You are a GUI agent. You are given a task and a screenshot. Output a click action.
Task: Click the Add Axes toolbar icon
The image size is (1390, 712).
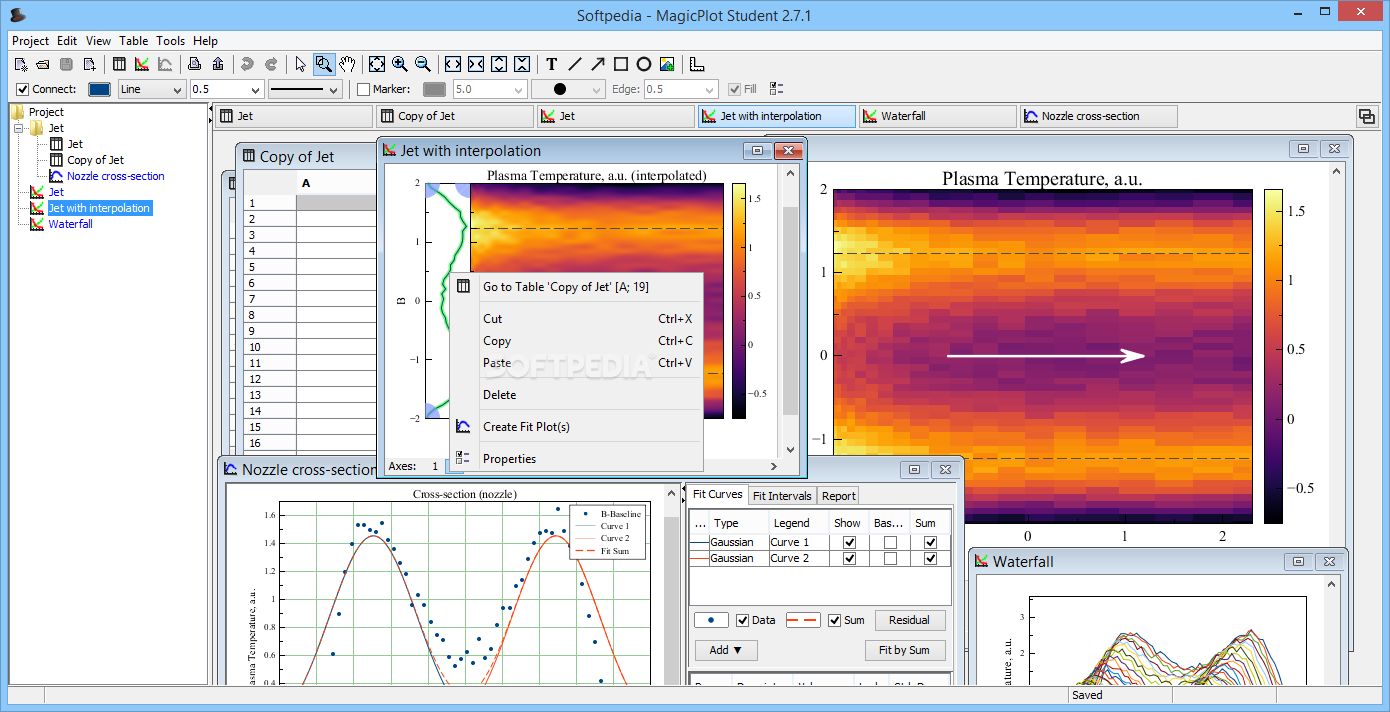pos(697,64)
